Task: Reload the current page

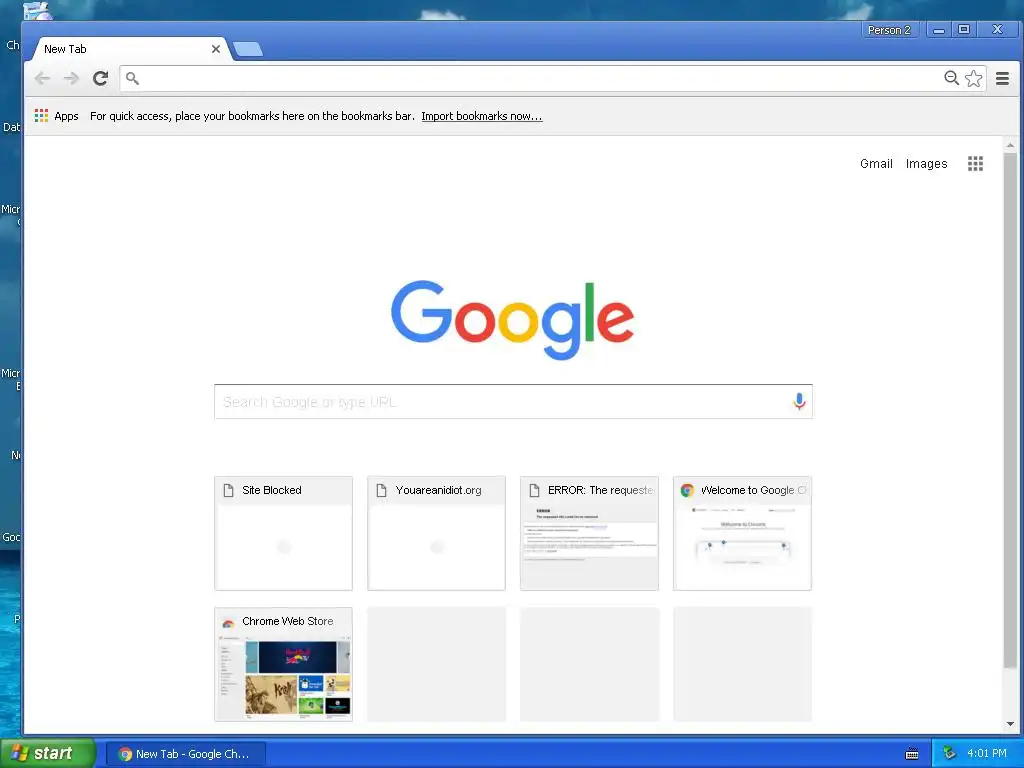Action: point(101,78)
